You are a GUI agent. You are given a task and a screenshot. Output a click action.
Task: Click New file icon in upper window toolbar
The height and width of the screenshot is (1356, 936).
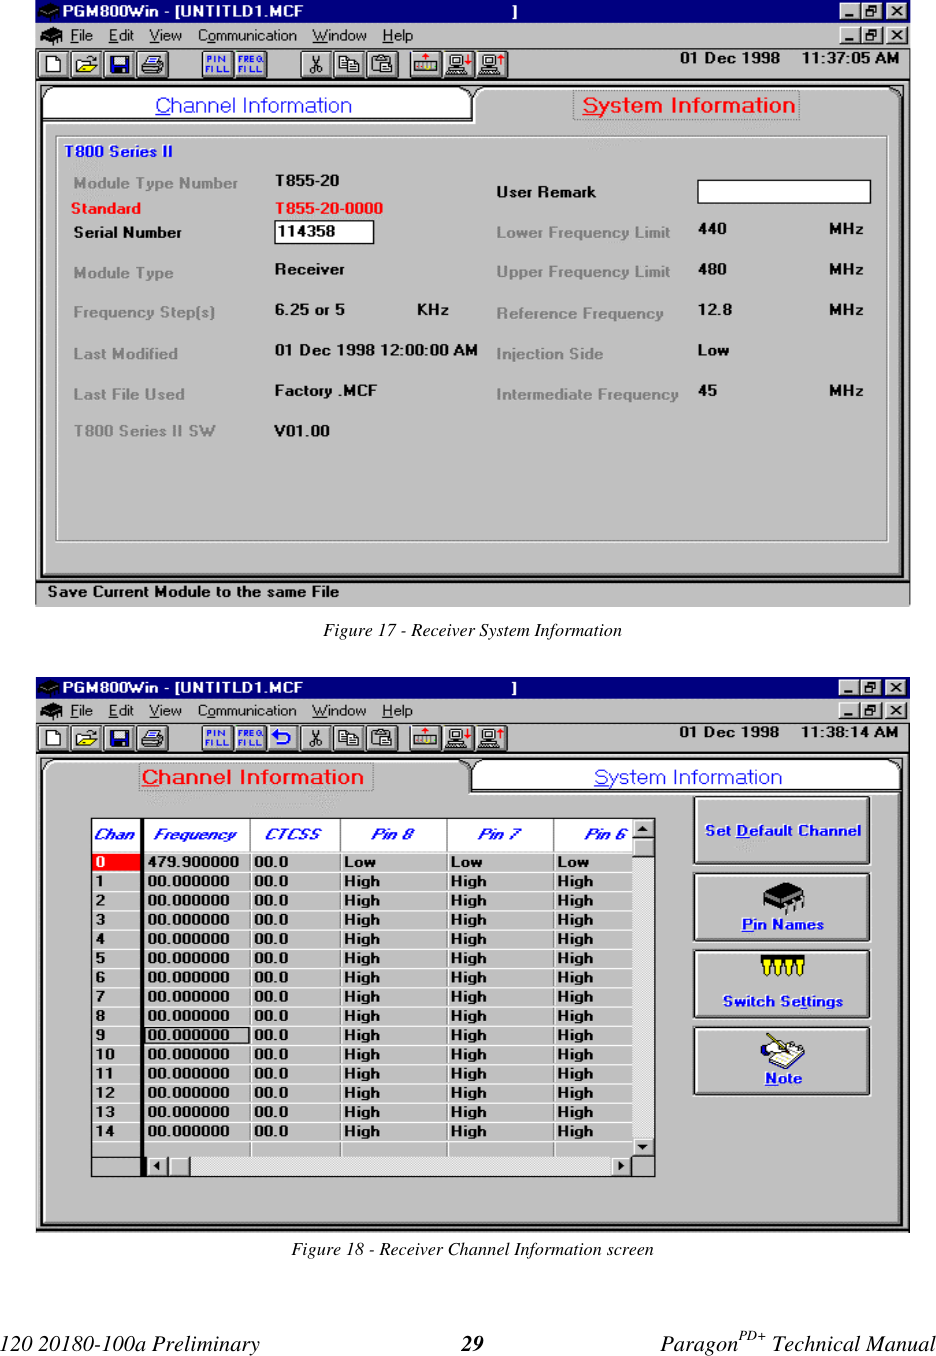click(54, 65)
